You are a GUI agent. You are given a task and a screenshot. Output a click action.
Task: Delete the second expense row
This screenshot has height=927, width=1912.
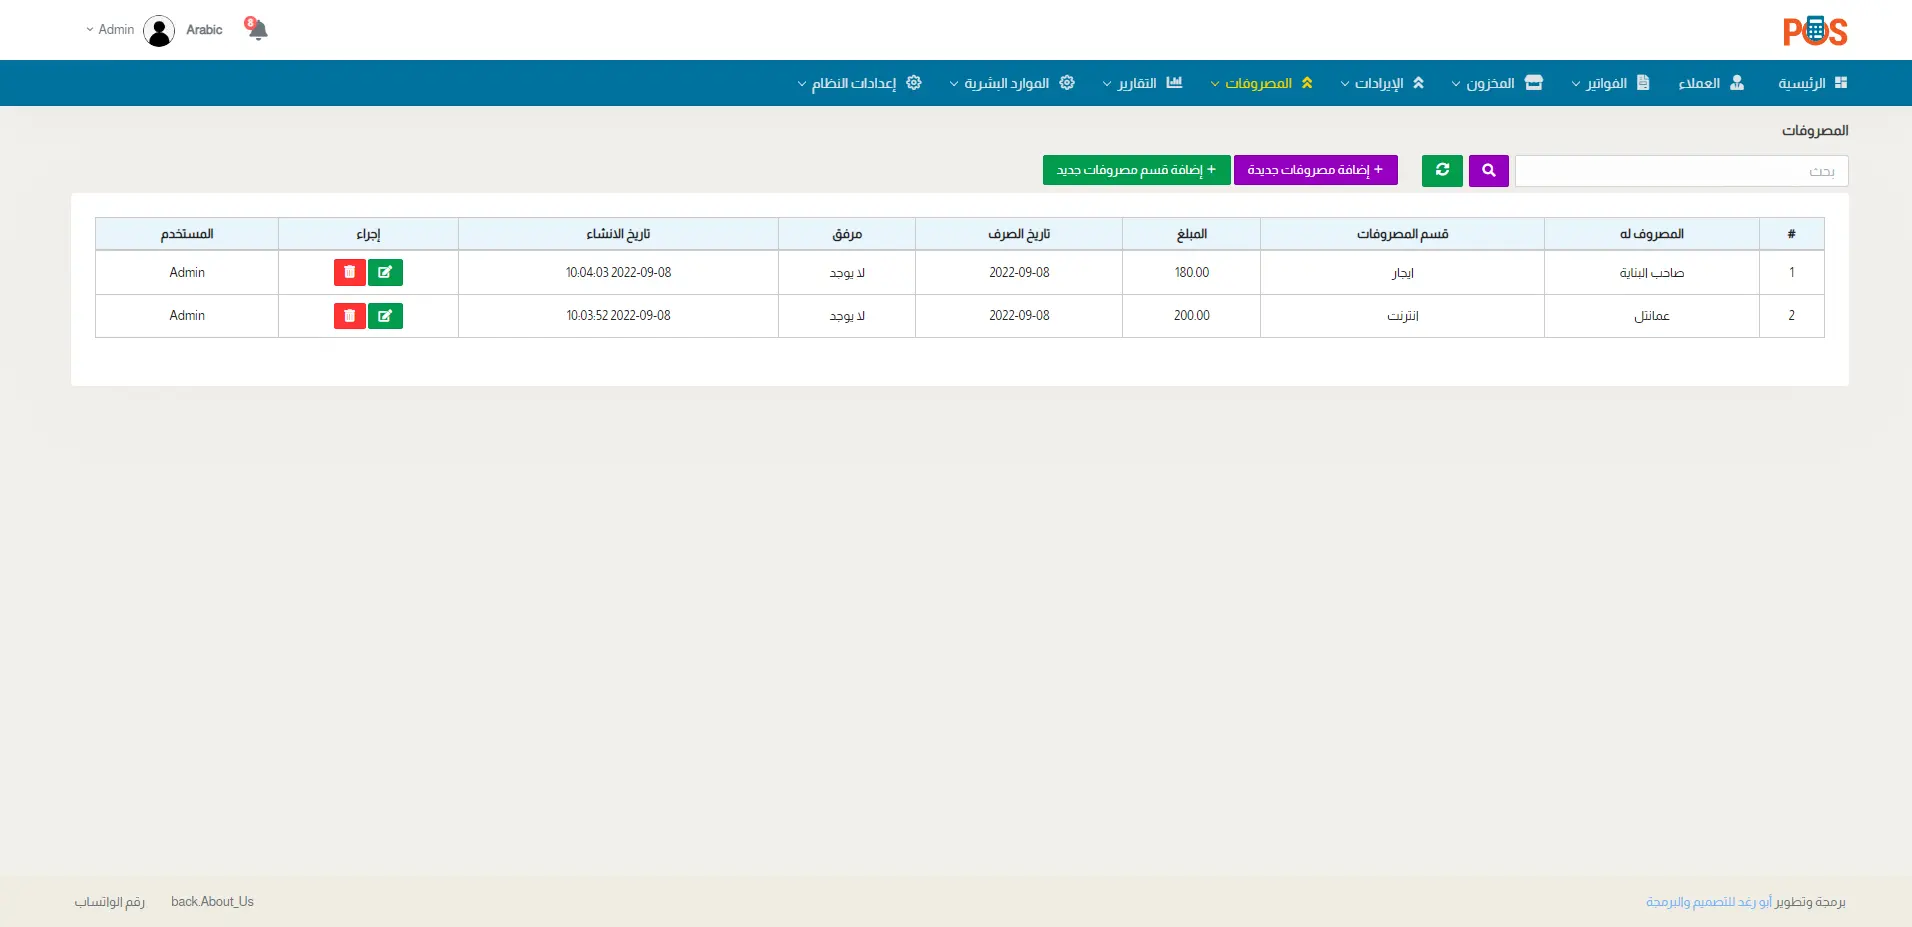pos(349,316)
